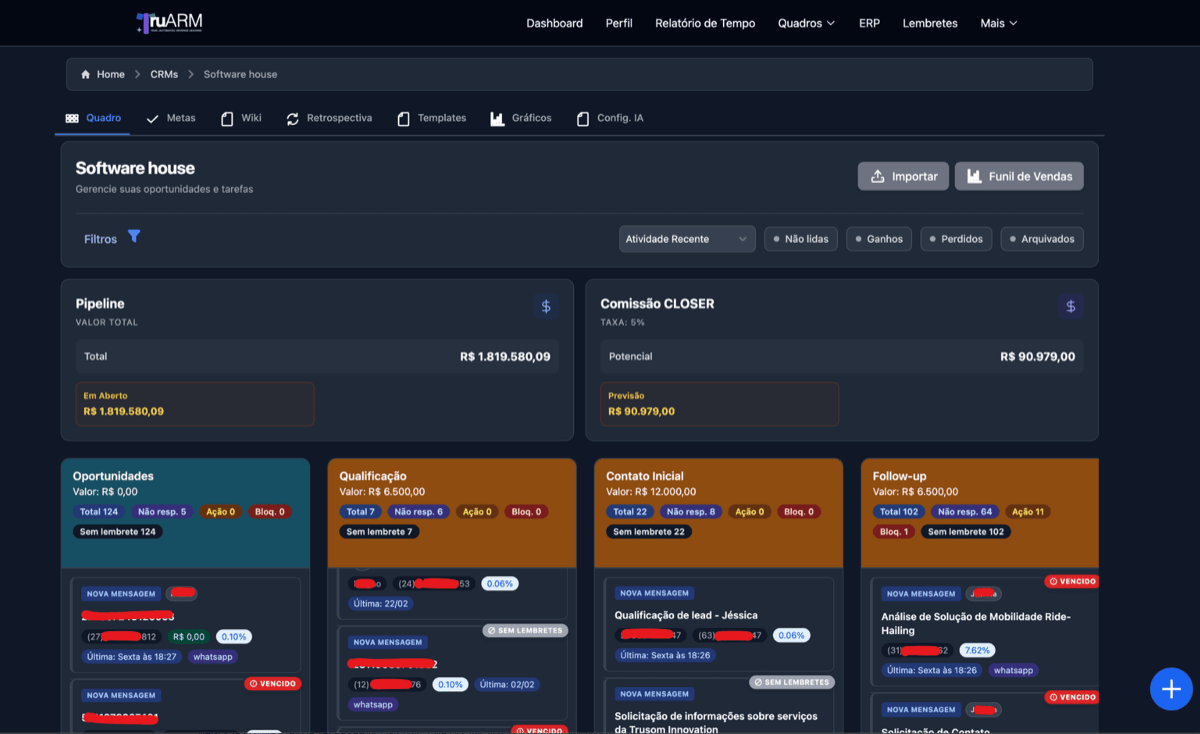The height and width of the screenshot is (734, 1200).
Task: Open Lembretes in the navigation bar
Action: pos(930,23)
